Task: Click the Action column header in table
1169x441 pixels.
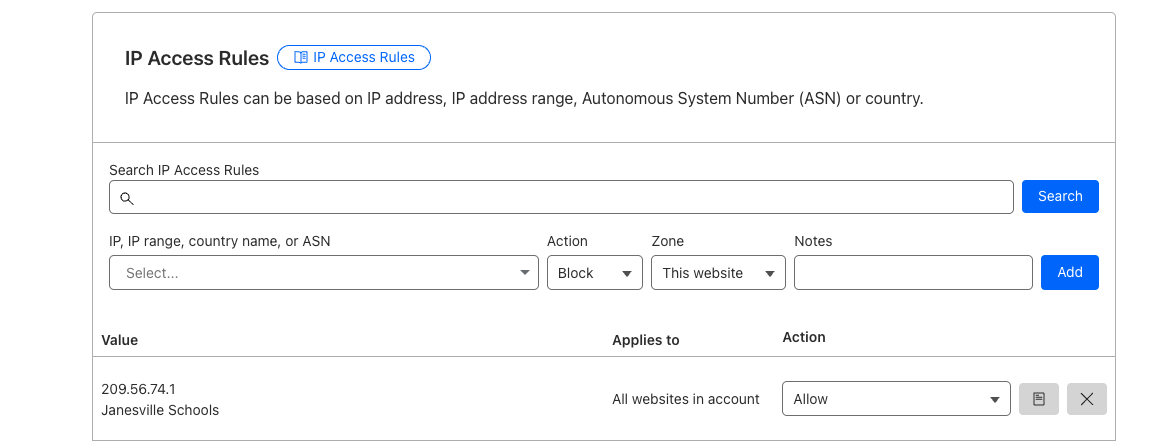Action: coord(804,337)
